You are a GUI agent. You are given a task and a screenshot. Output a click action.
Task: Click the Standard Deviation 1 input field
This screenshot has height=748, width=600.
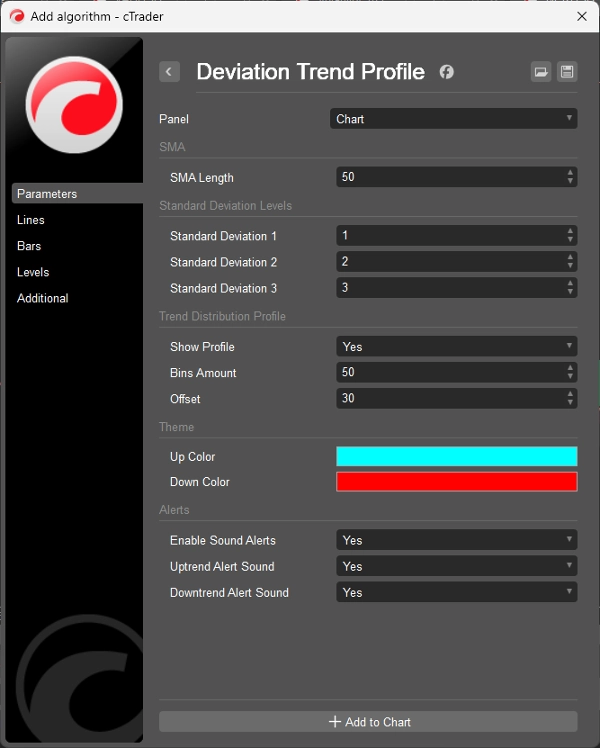point(450,236)
